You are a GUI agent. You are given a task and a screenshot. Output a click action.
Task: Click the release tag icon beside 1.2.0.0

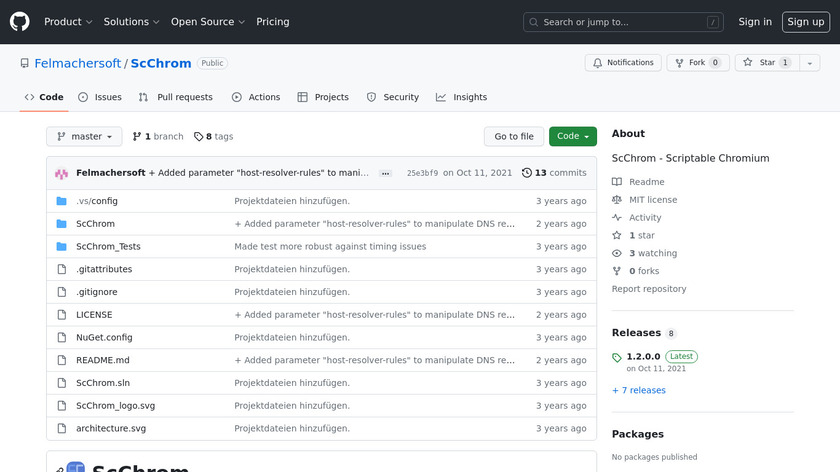pos(617,357)
